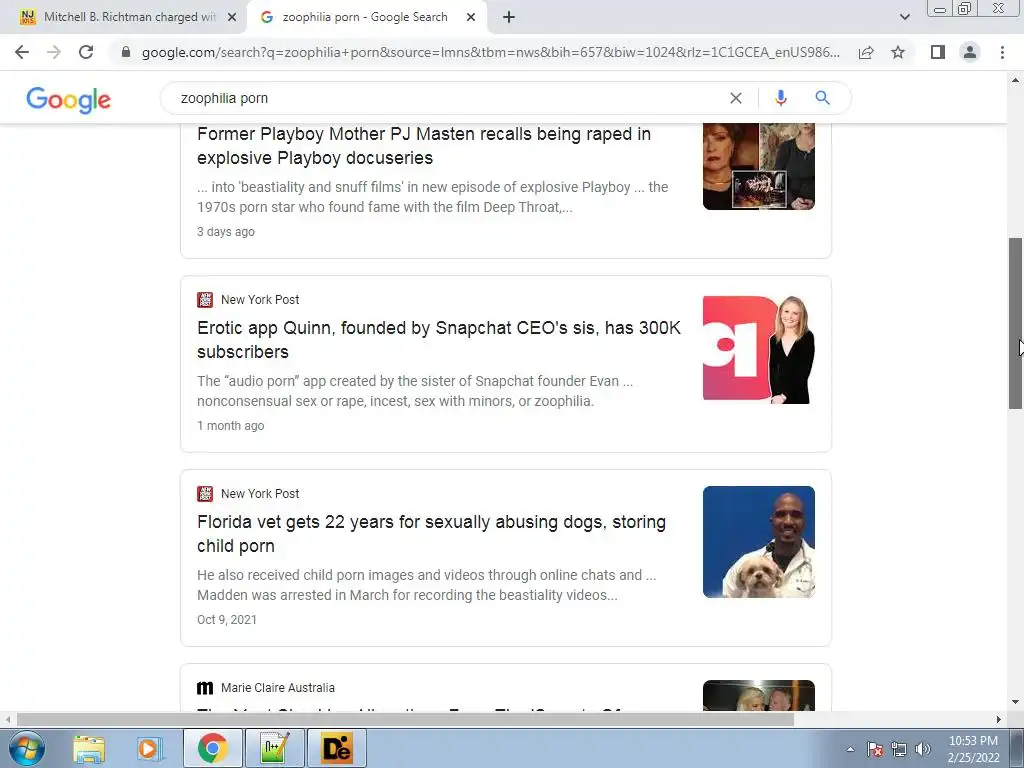Click the forward navigation arrow

[x=54, y=52]
